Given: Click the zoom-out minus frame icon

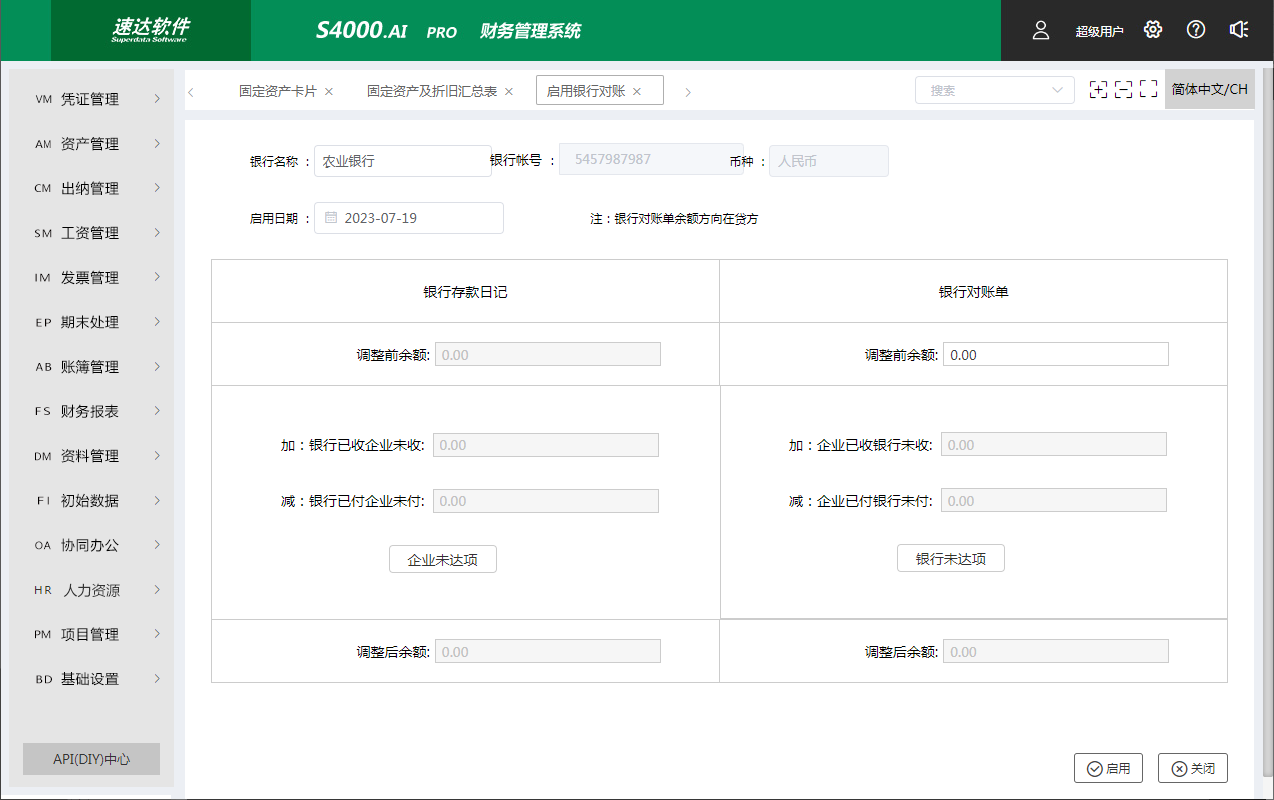Looking at the screenshot, I should [1123, 90].
